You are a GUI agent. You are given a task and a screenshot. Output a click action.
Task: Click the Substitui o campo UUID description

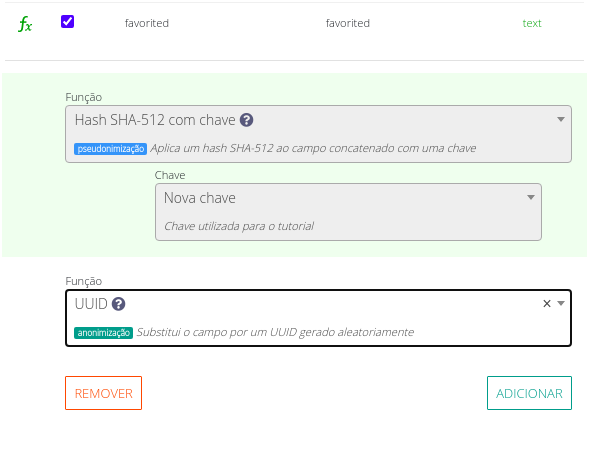275,332
